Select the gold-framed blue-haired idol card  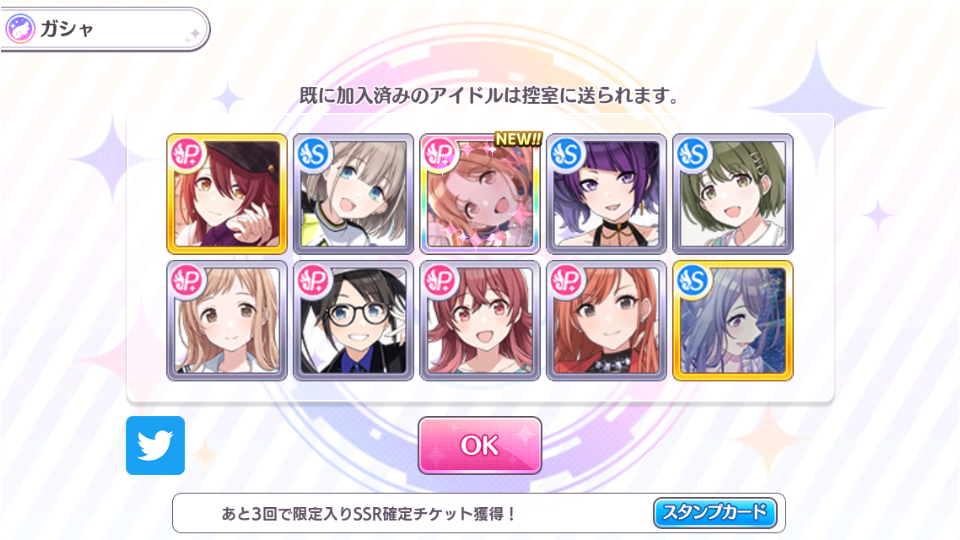(x=733, y=320)
